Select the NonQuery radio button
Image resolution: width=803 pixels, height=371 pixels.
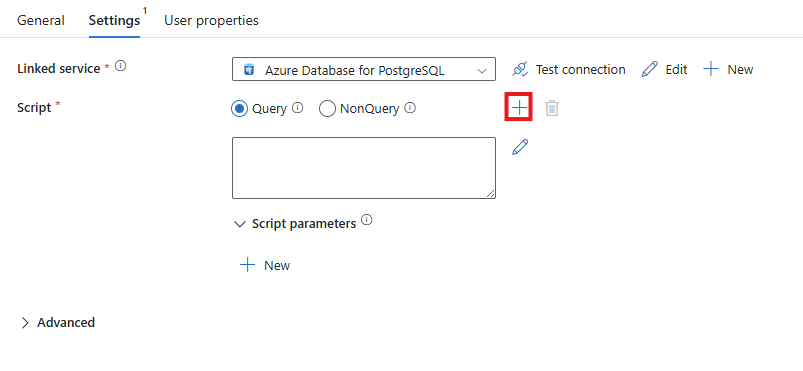[x=327, y=109]
